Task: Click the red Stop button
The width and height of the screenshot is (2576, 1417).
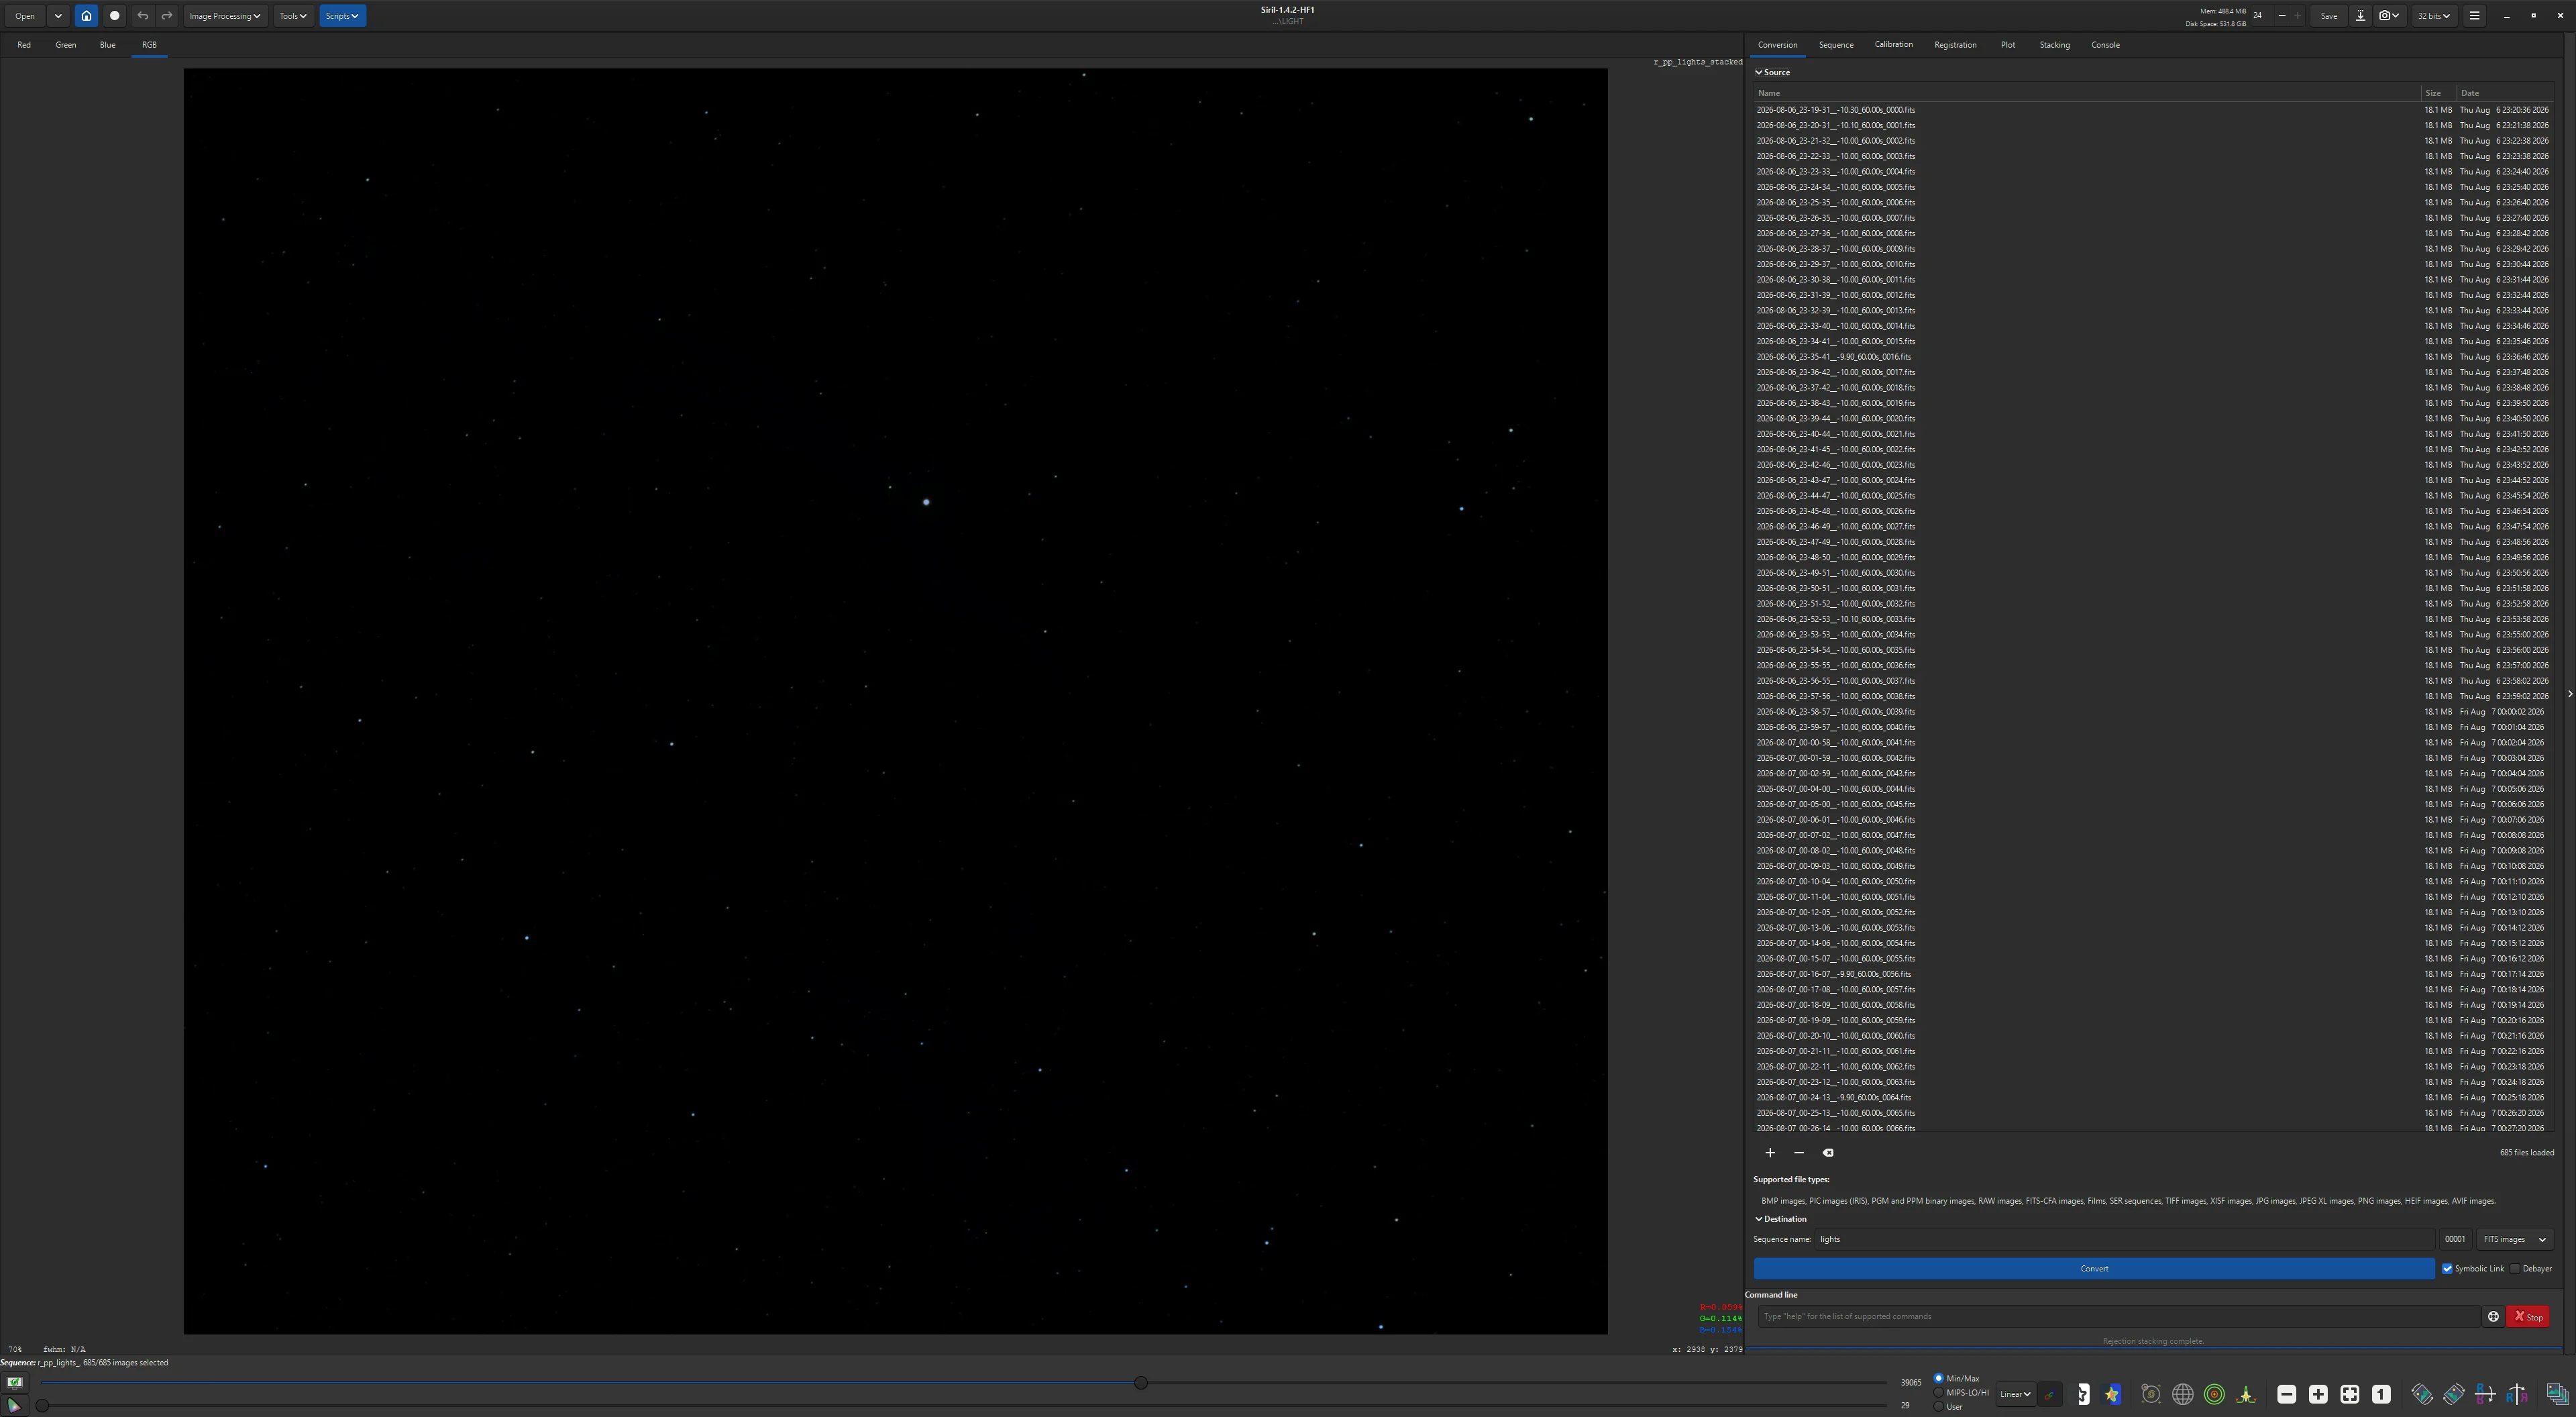Action: tap(2527, 1316)
